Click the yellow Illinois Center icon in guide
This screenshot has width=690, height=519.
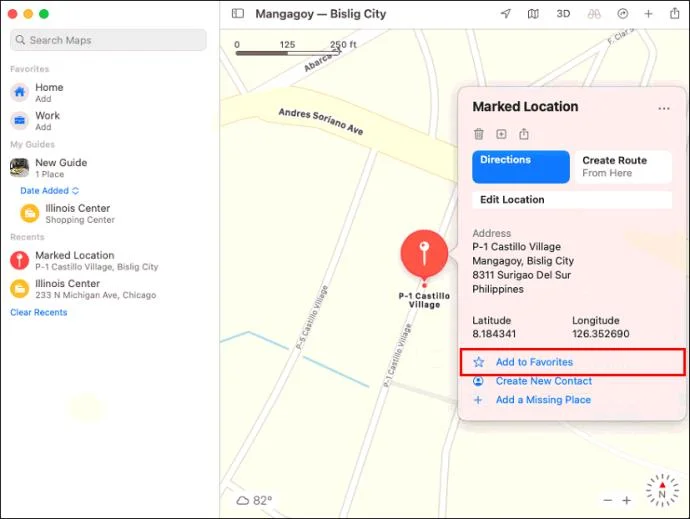click(30, 213)
